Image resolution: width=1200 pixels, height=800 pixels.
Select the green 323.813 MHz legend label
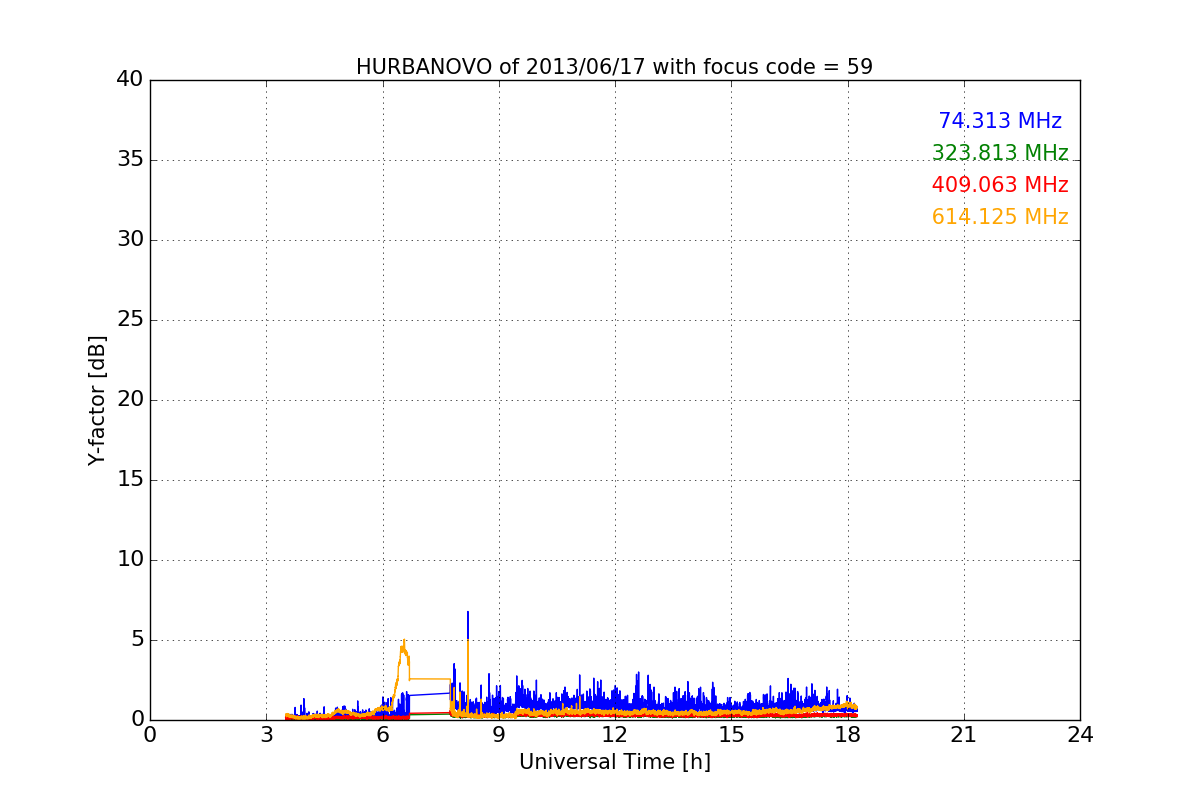coord(1000,153)
